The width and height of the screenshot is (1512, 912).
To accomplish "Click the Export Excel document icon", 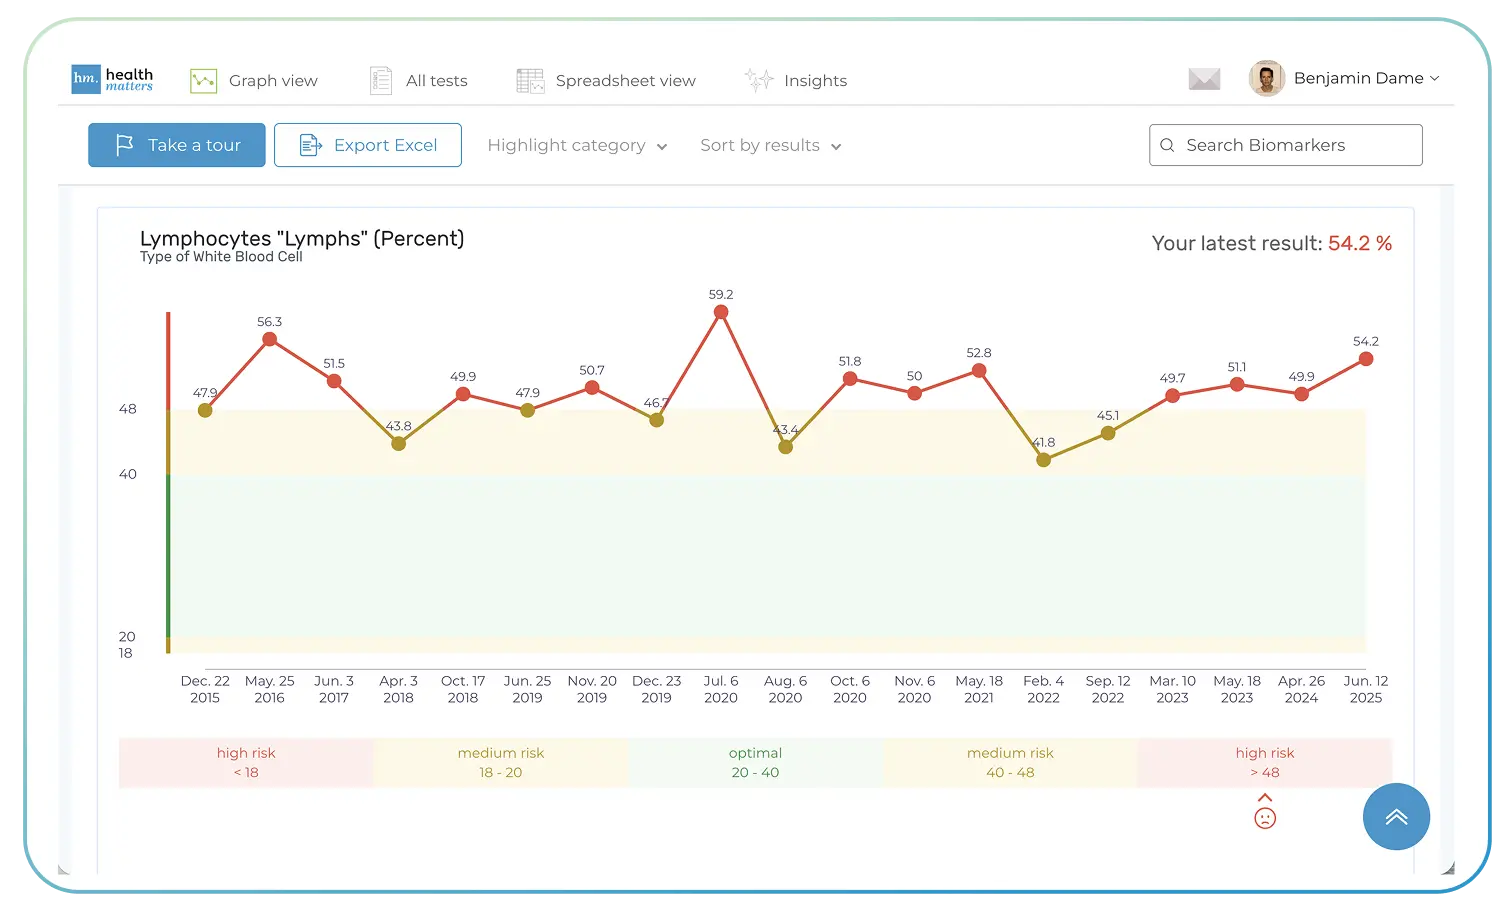I will pos(309,145).
